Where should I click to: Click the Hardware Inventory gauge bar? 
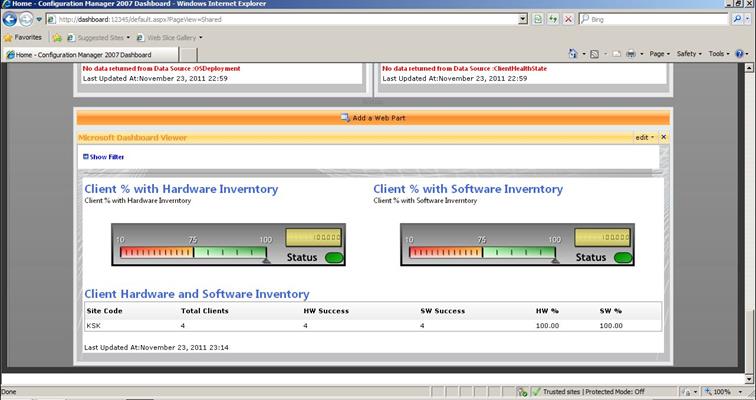(x=193, y=253)
